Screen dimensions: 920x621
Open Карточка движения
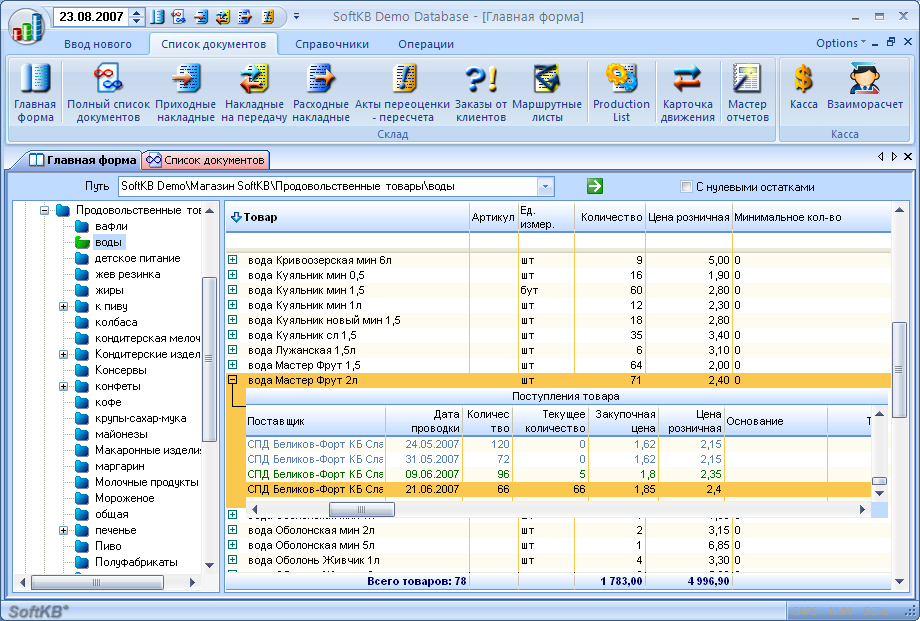[x=688, y=93]
